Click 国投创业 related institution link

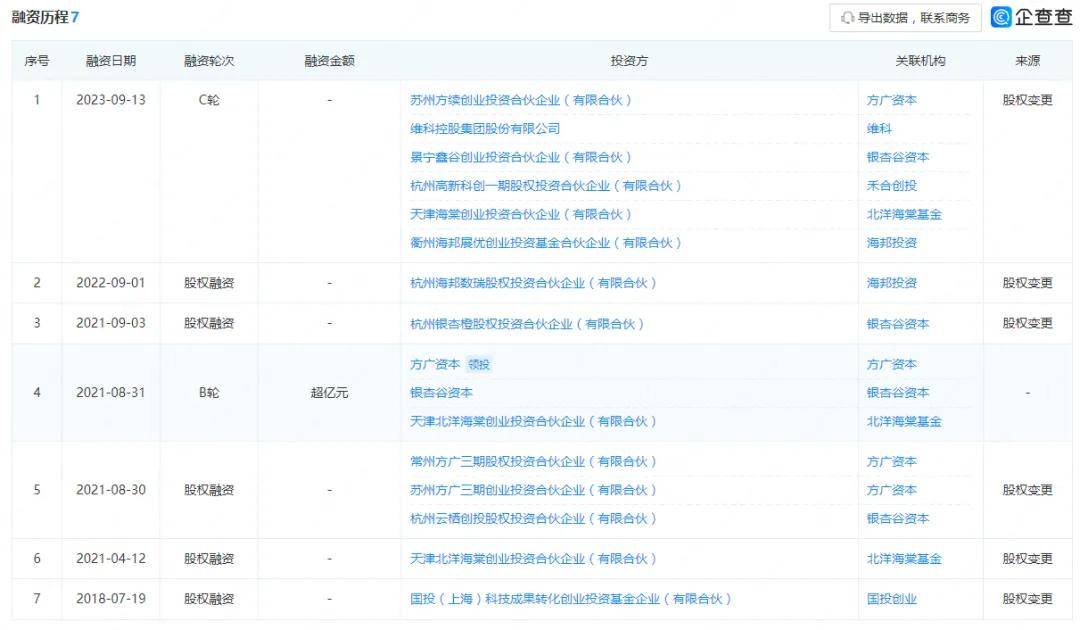892,599
